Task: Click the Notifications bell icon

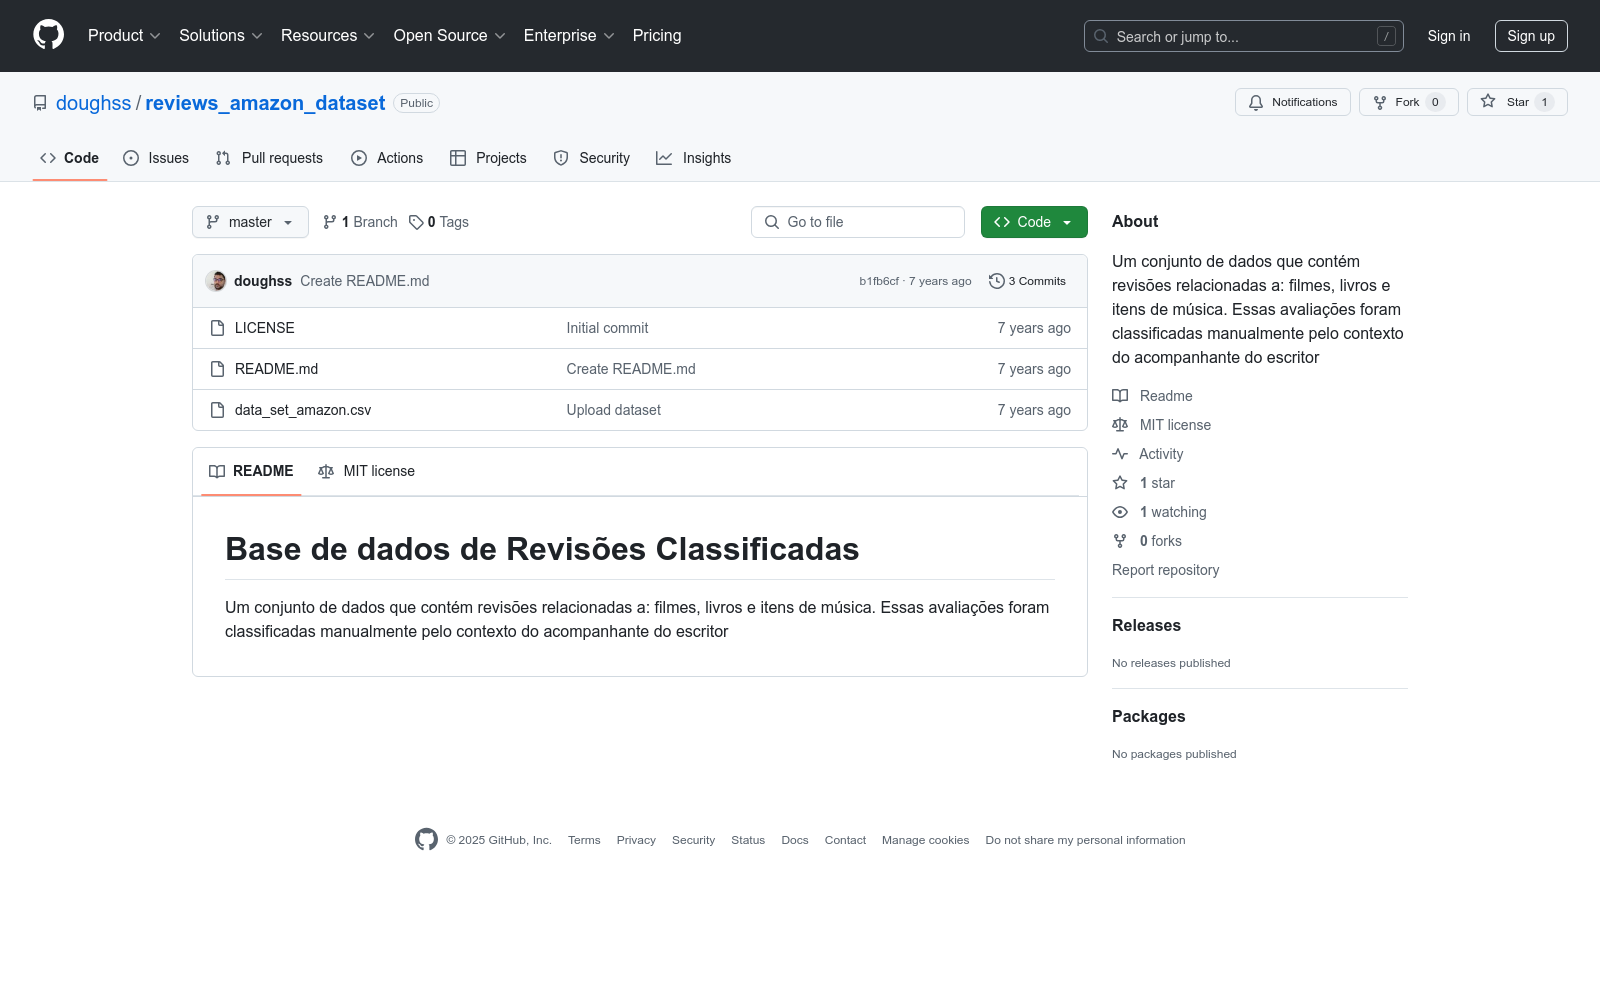Action: tap(1256, 102)
